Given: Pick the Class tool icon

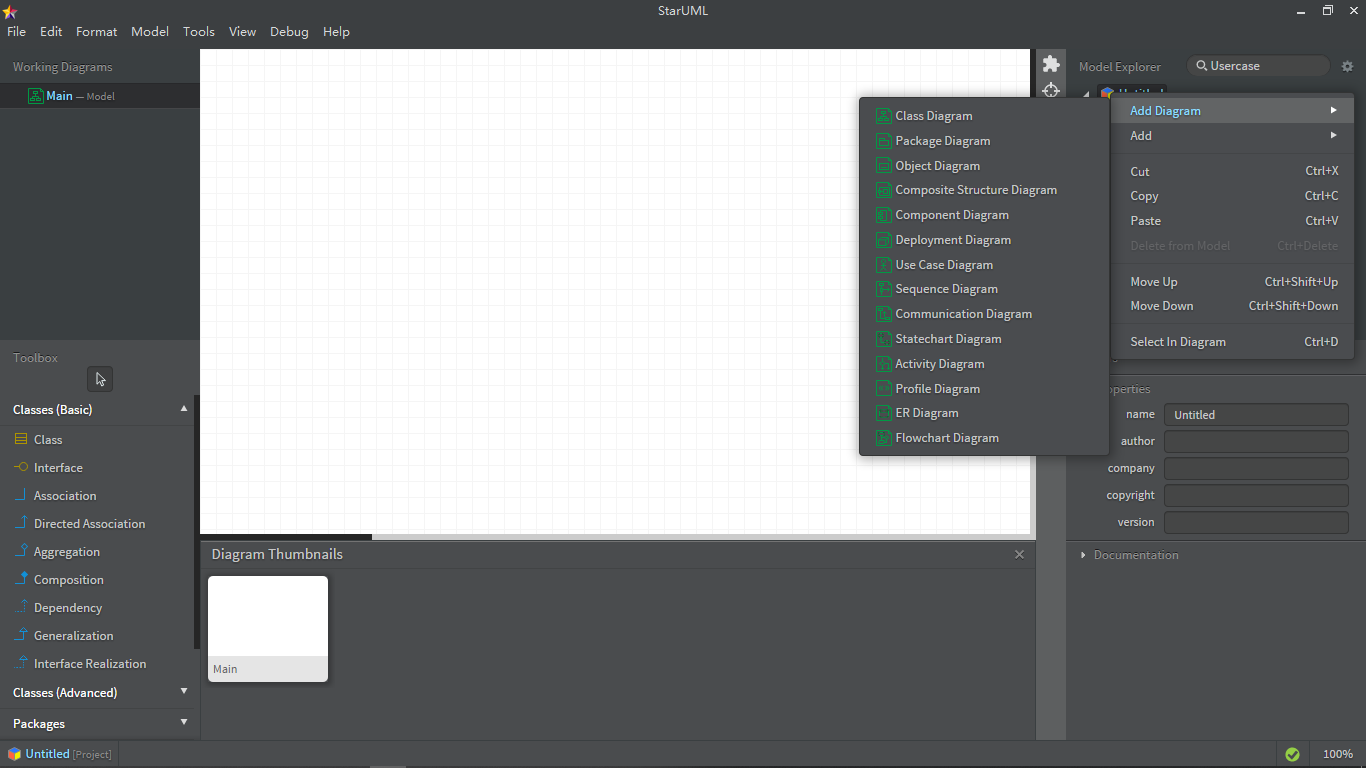Looking at the screenshot, I should 21,439.
